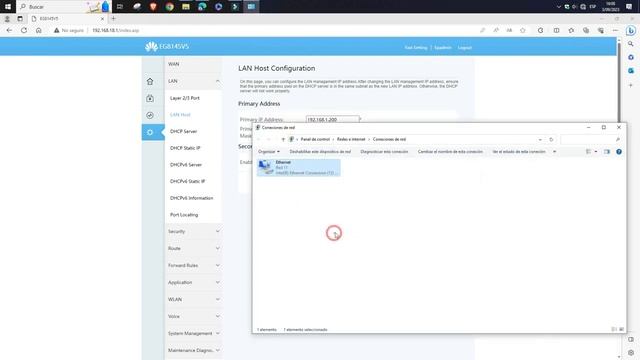This screenshot has height=360, width=640.
Task: Show hidden system tray icons
Action: tap(558, 7)
